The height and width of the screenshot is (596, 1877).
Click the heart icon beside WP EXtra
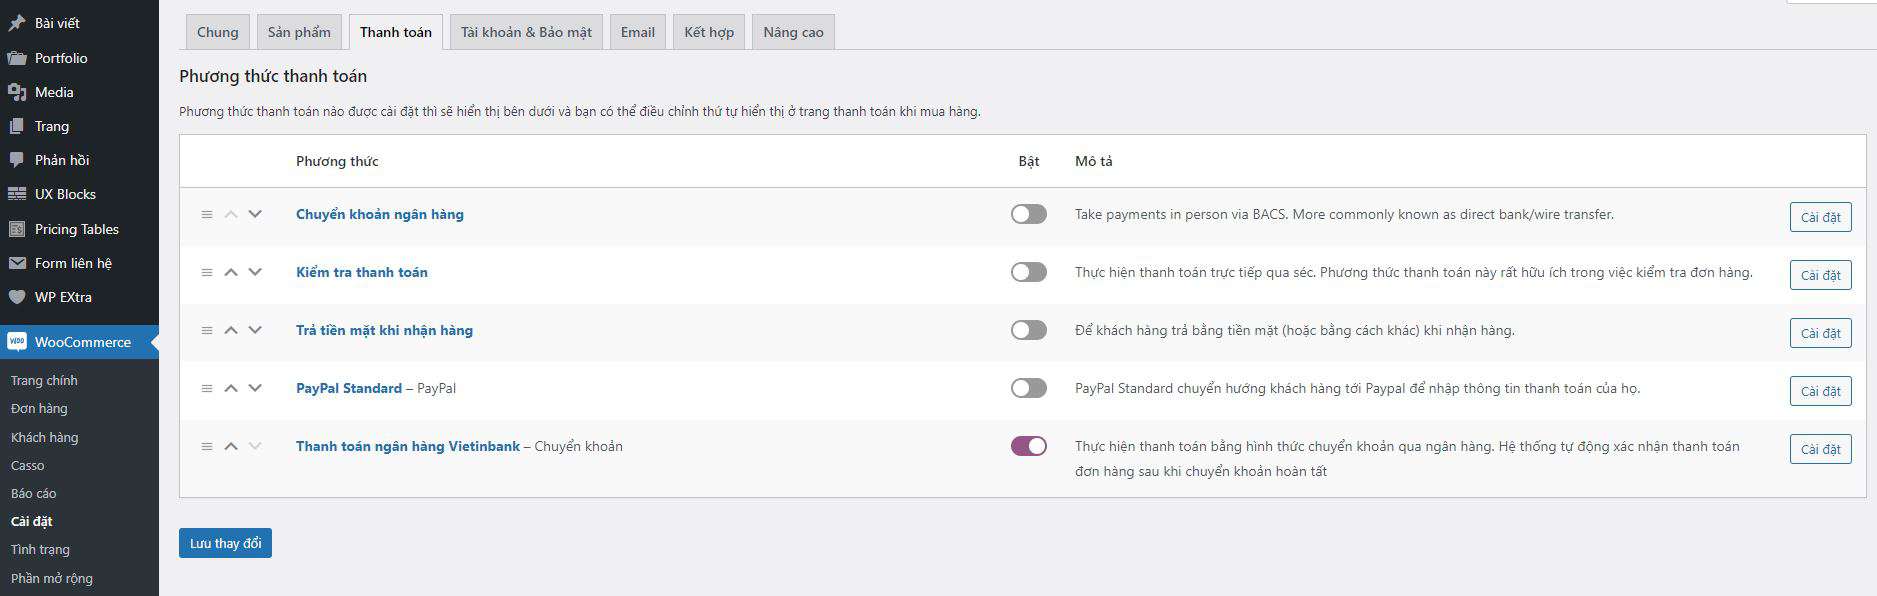pyautogui.click(x=17, y=297)
